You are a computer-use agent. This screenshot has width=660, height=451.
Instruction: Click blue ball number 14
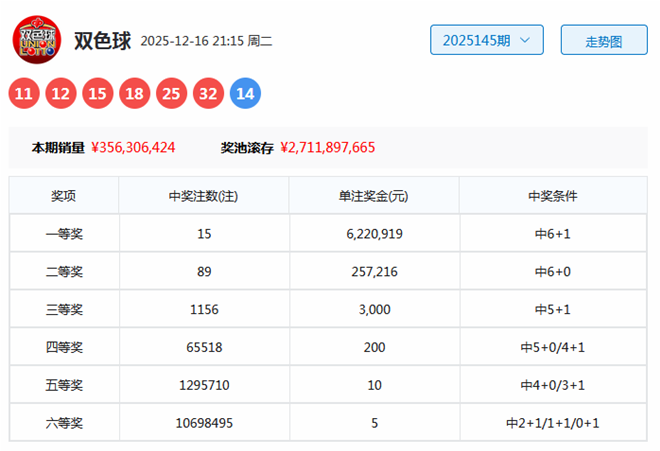point(245,95)
